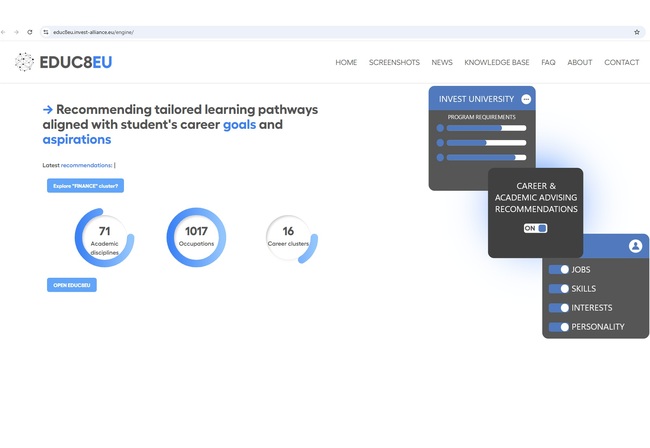The width and height of the screenshot is (650, 448).
Task: Switch off the career advising ON toggle
Action: (x=536, y=228)
